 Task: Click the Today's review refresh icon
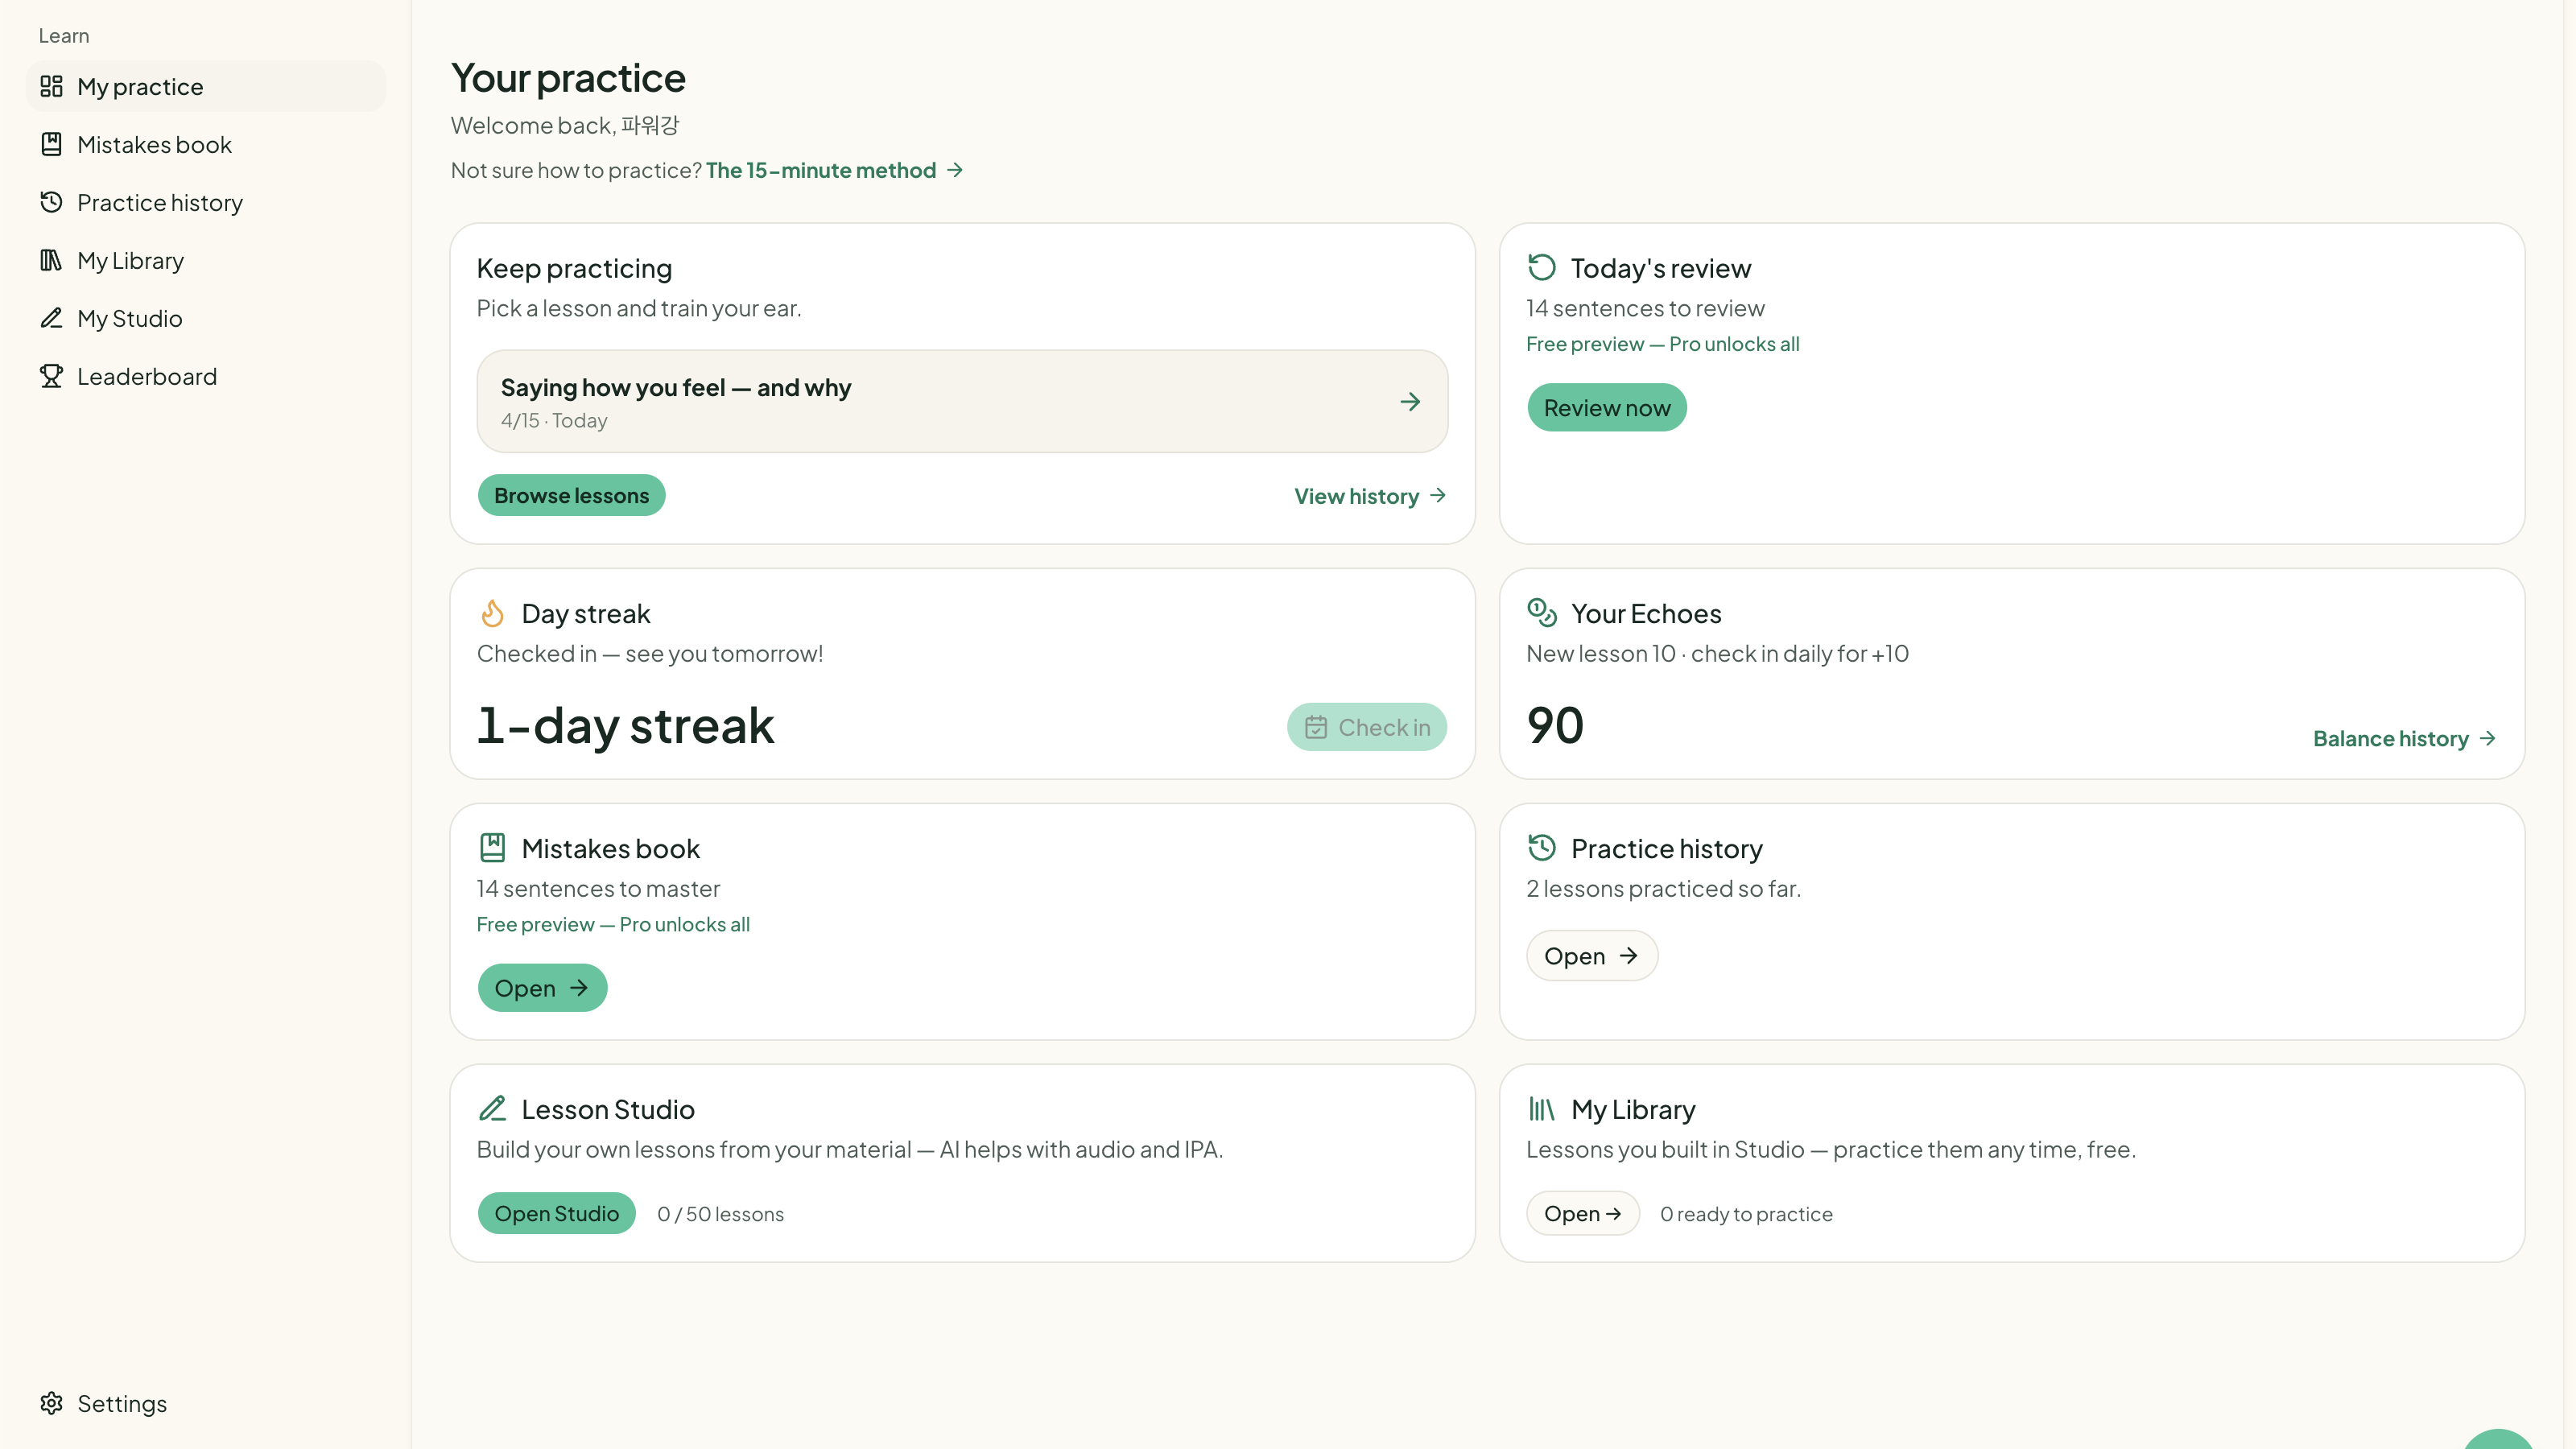(1542, 267)
